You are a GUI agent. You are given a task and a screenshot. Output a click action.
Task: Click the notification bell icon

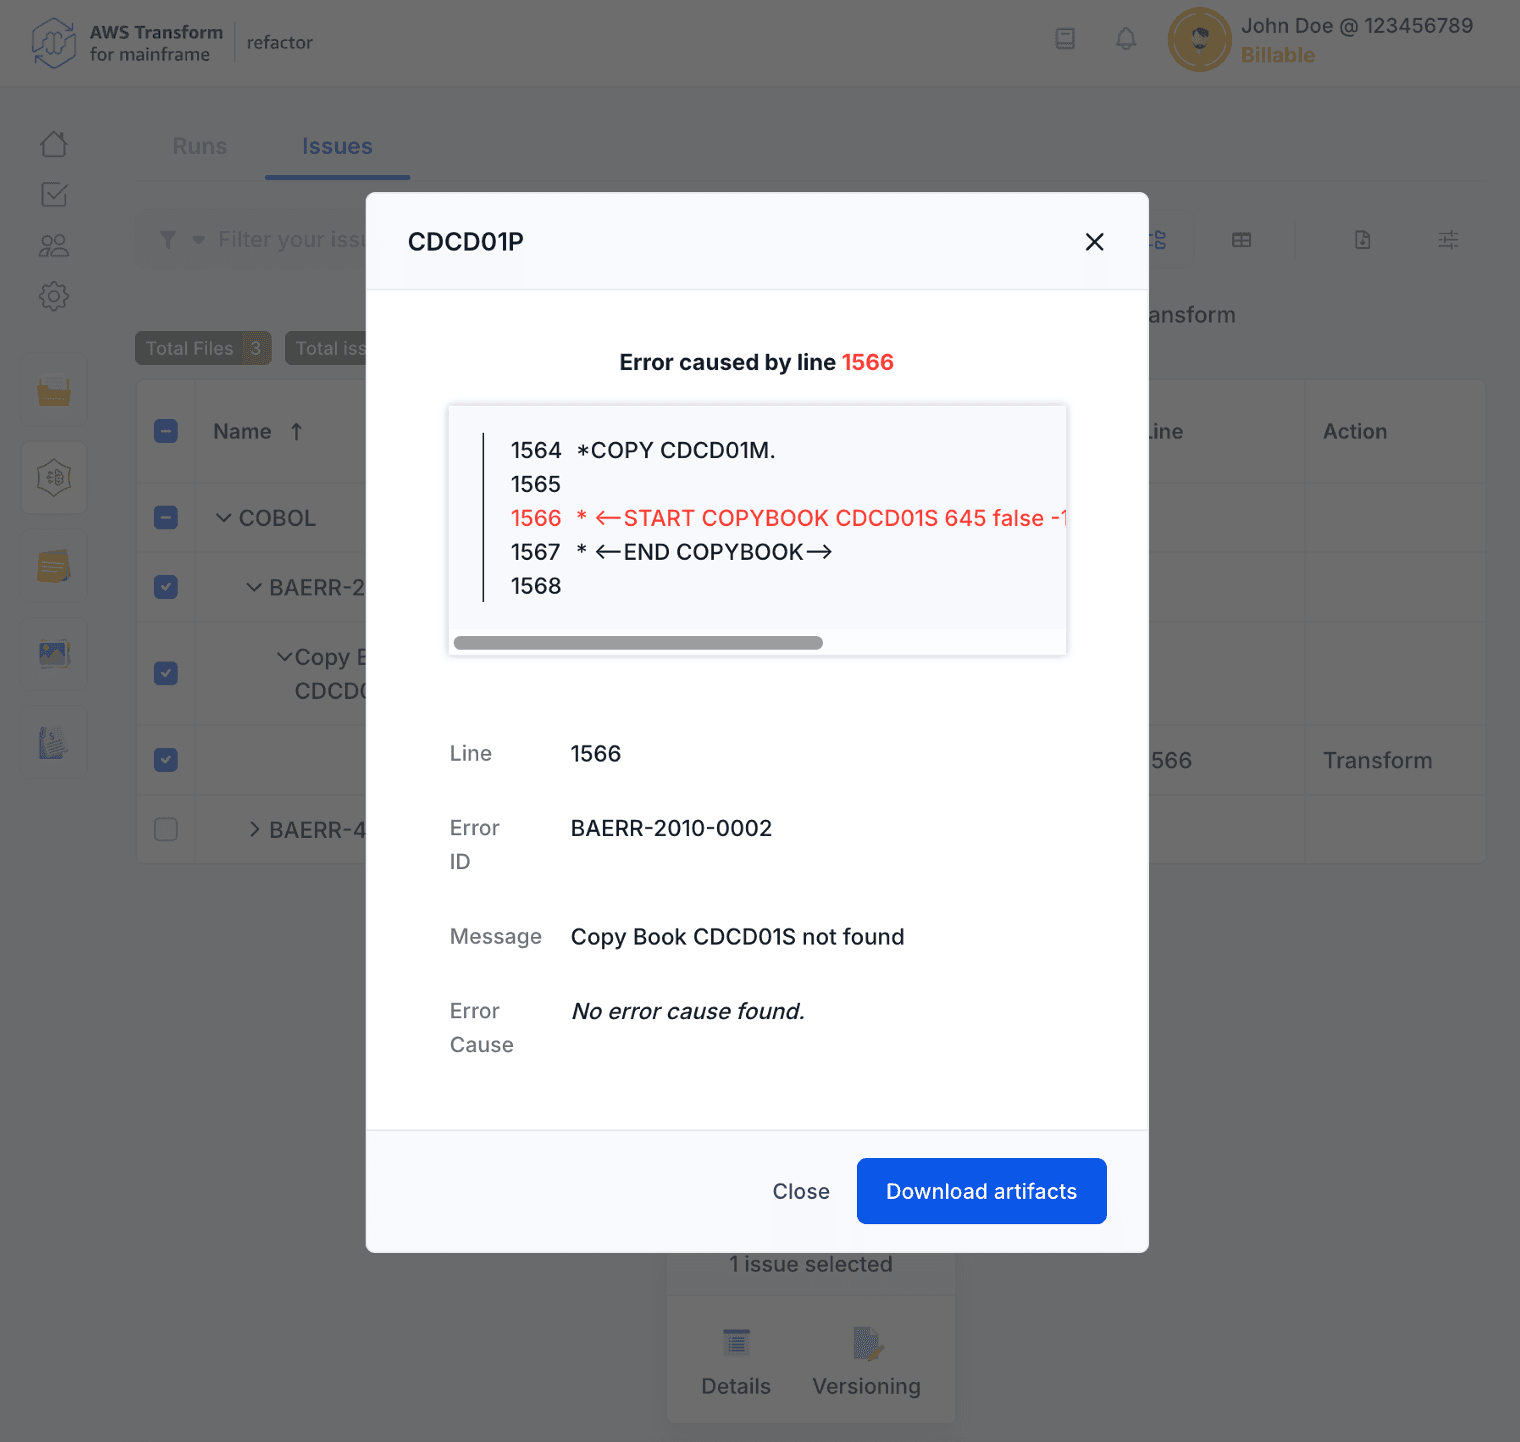(x=1126, y=39)
